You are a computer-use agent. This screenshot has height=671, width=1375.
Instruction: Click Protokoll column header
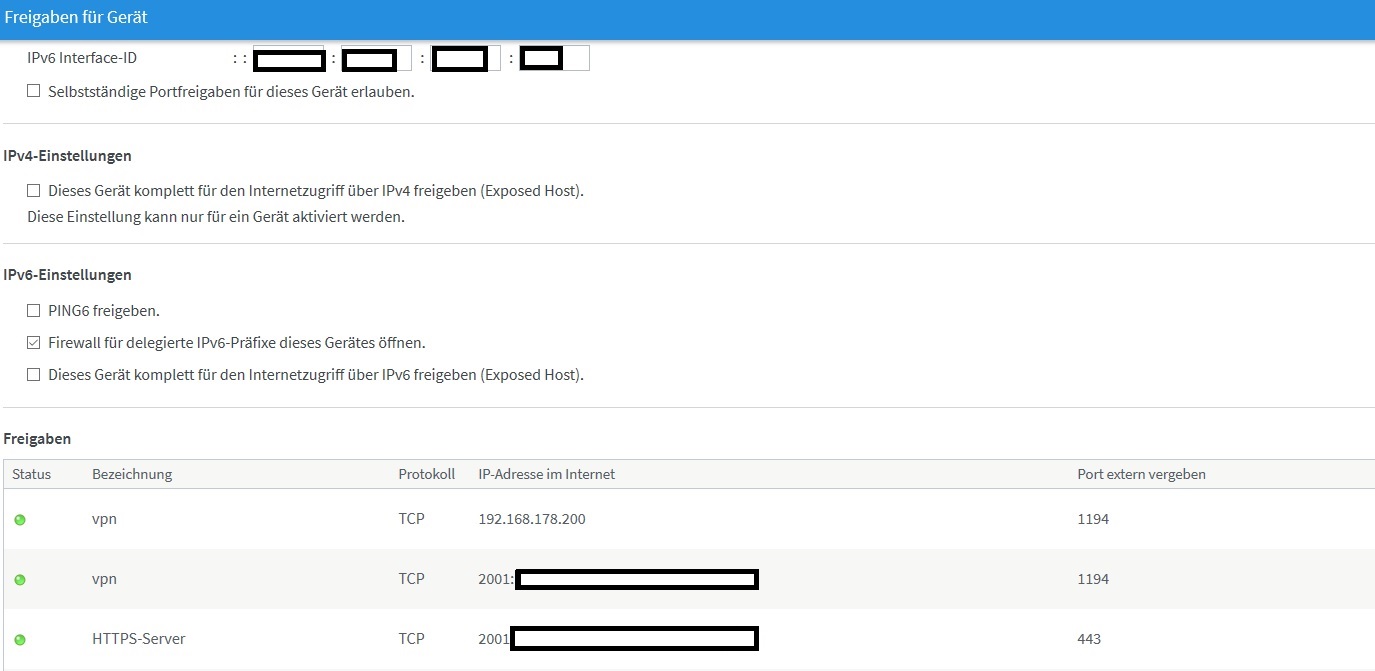point(426,474)
